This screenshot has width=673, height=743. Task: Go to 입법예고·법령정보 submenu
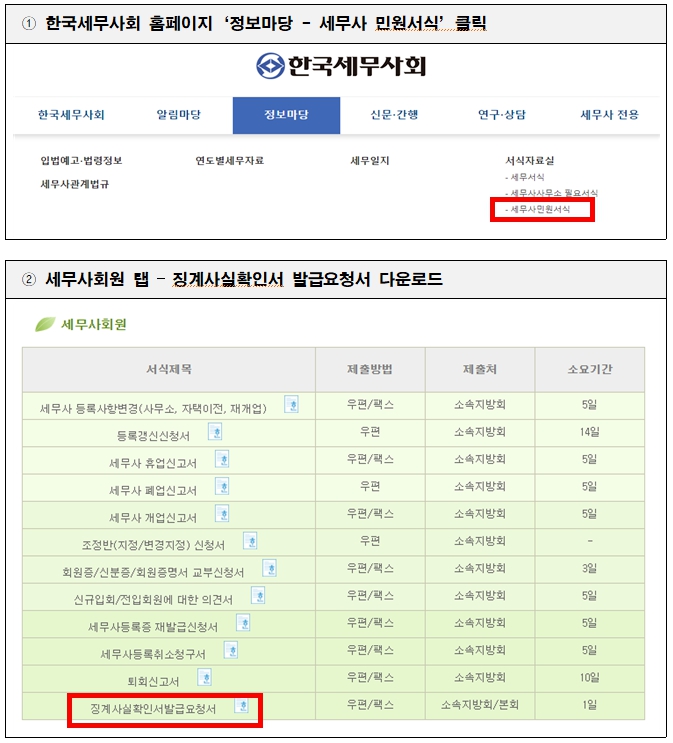pos(82,161)
